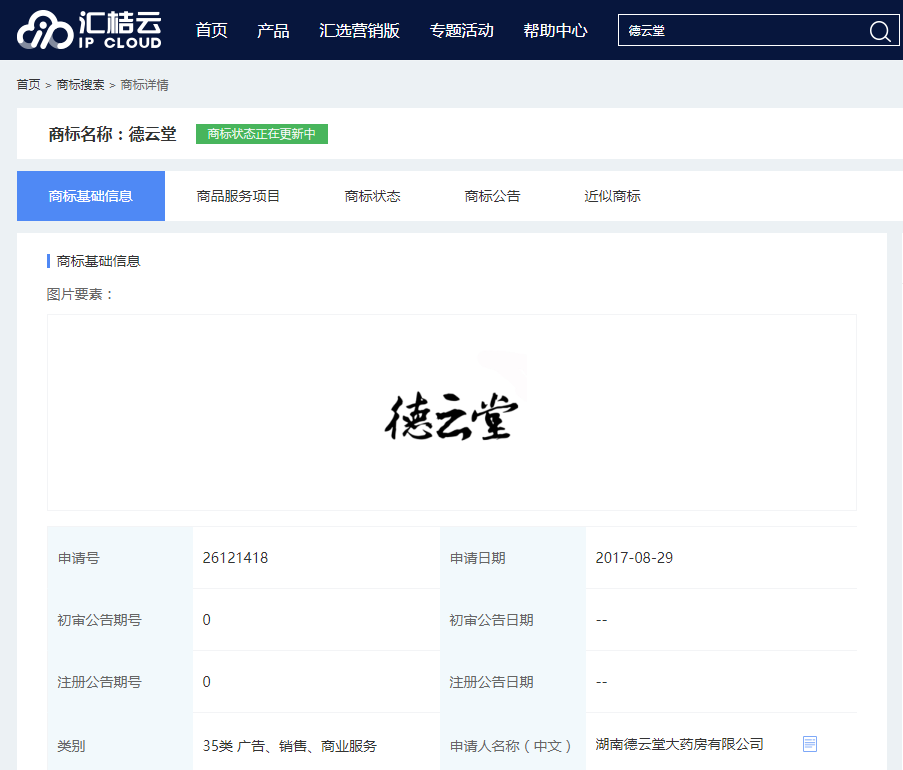
Task: Open the applicant document icon
Action: (x=810, y=744)
